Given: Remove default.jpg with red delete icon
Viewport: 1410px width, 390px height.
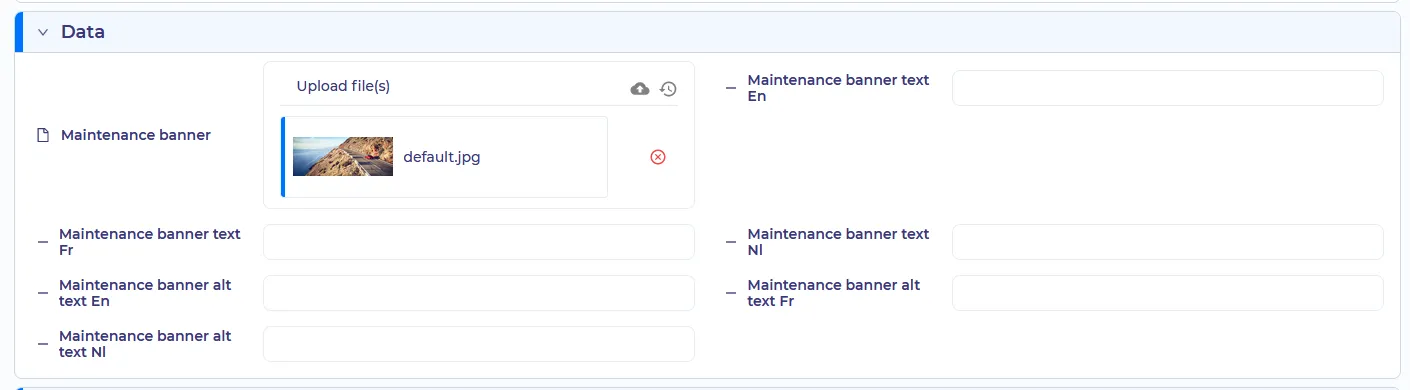Looking at the screenshot, I should tap(658, 157).
